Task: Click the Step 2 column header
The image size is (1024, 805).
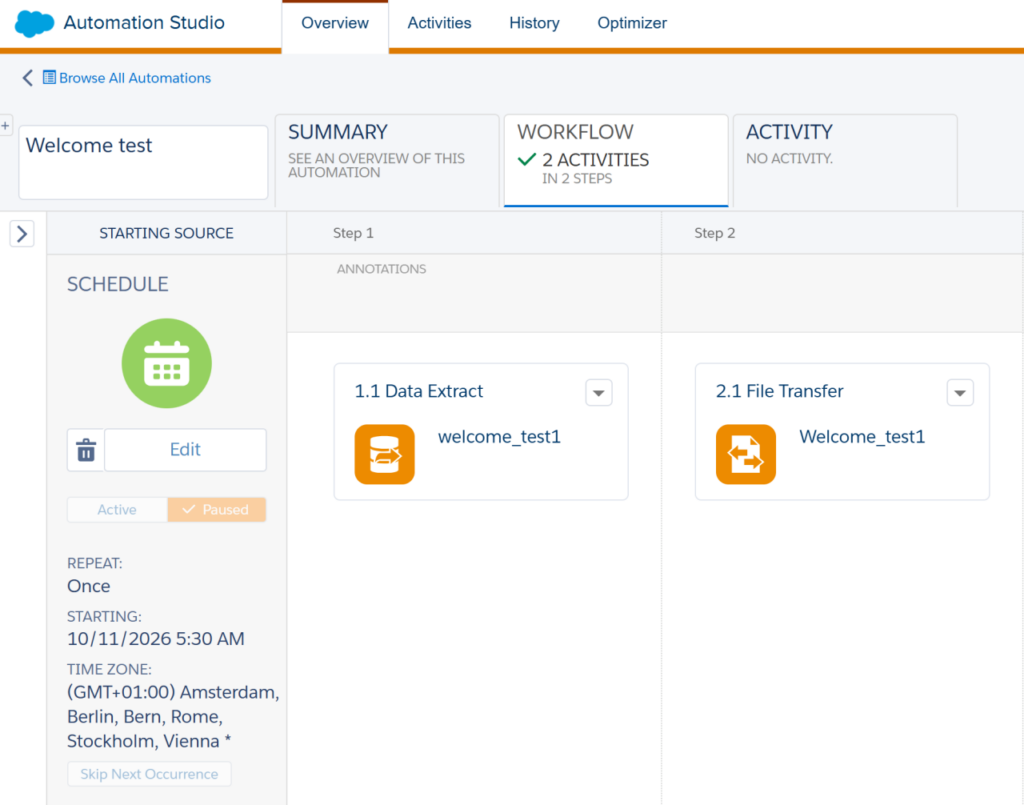Action: (x=842, y=233)
